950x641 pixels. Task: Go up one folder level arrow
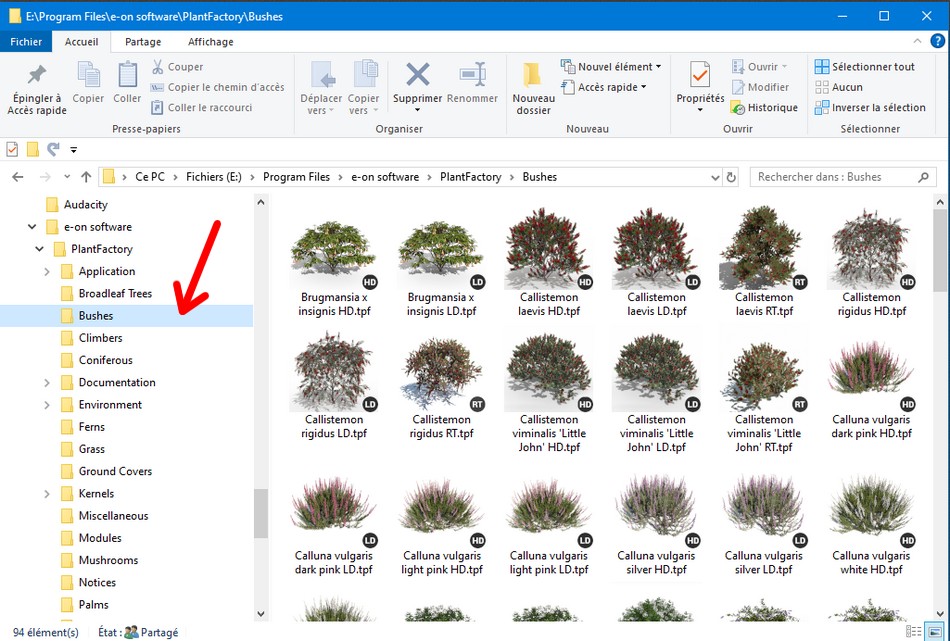point(86,177)
